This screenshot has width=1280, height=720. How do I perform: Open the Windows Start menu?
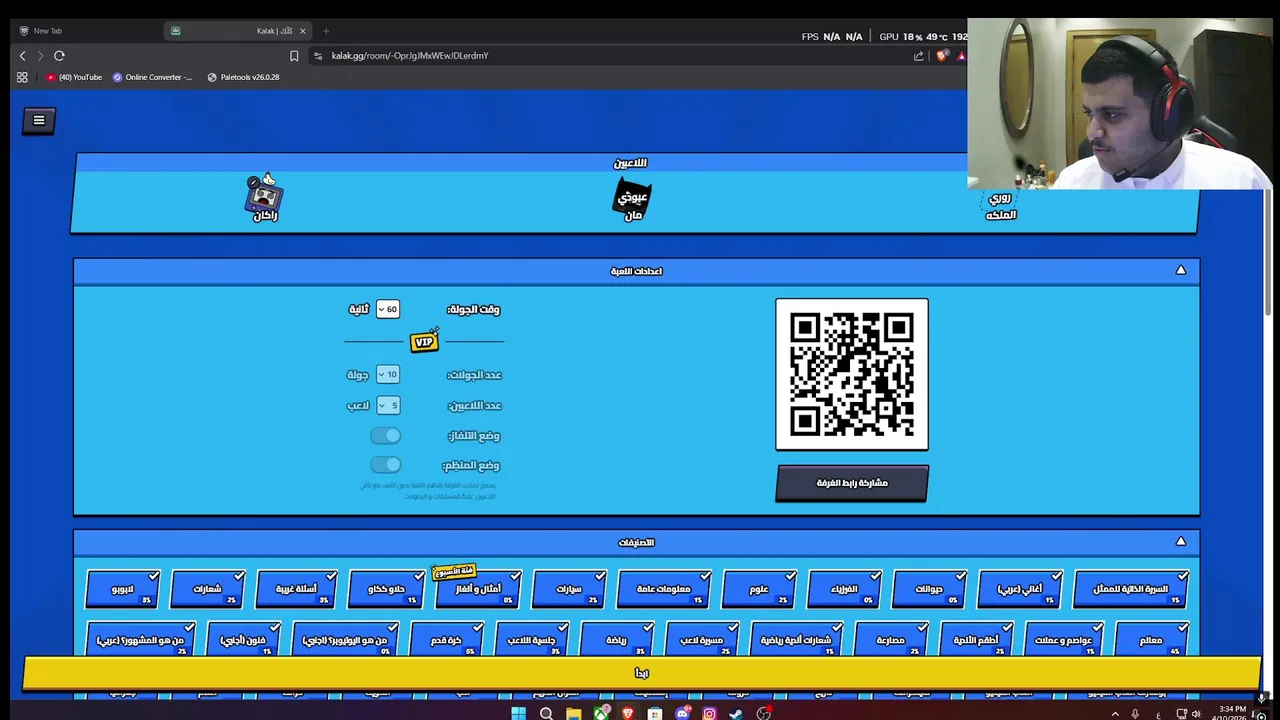click(x=518, y=713)
